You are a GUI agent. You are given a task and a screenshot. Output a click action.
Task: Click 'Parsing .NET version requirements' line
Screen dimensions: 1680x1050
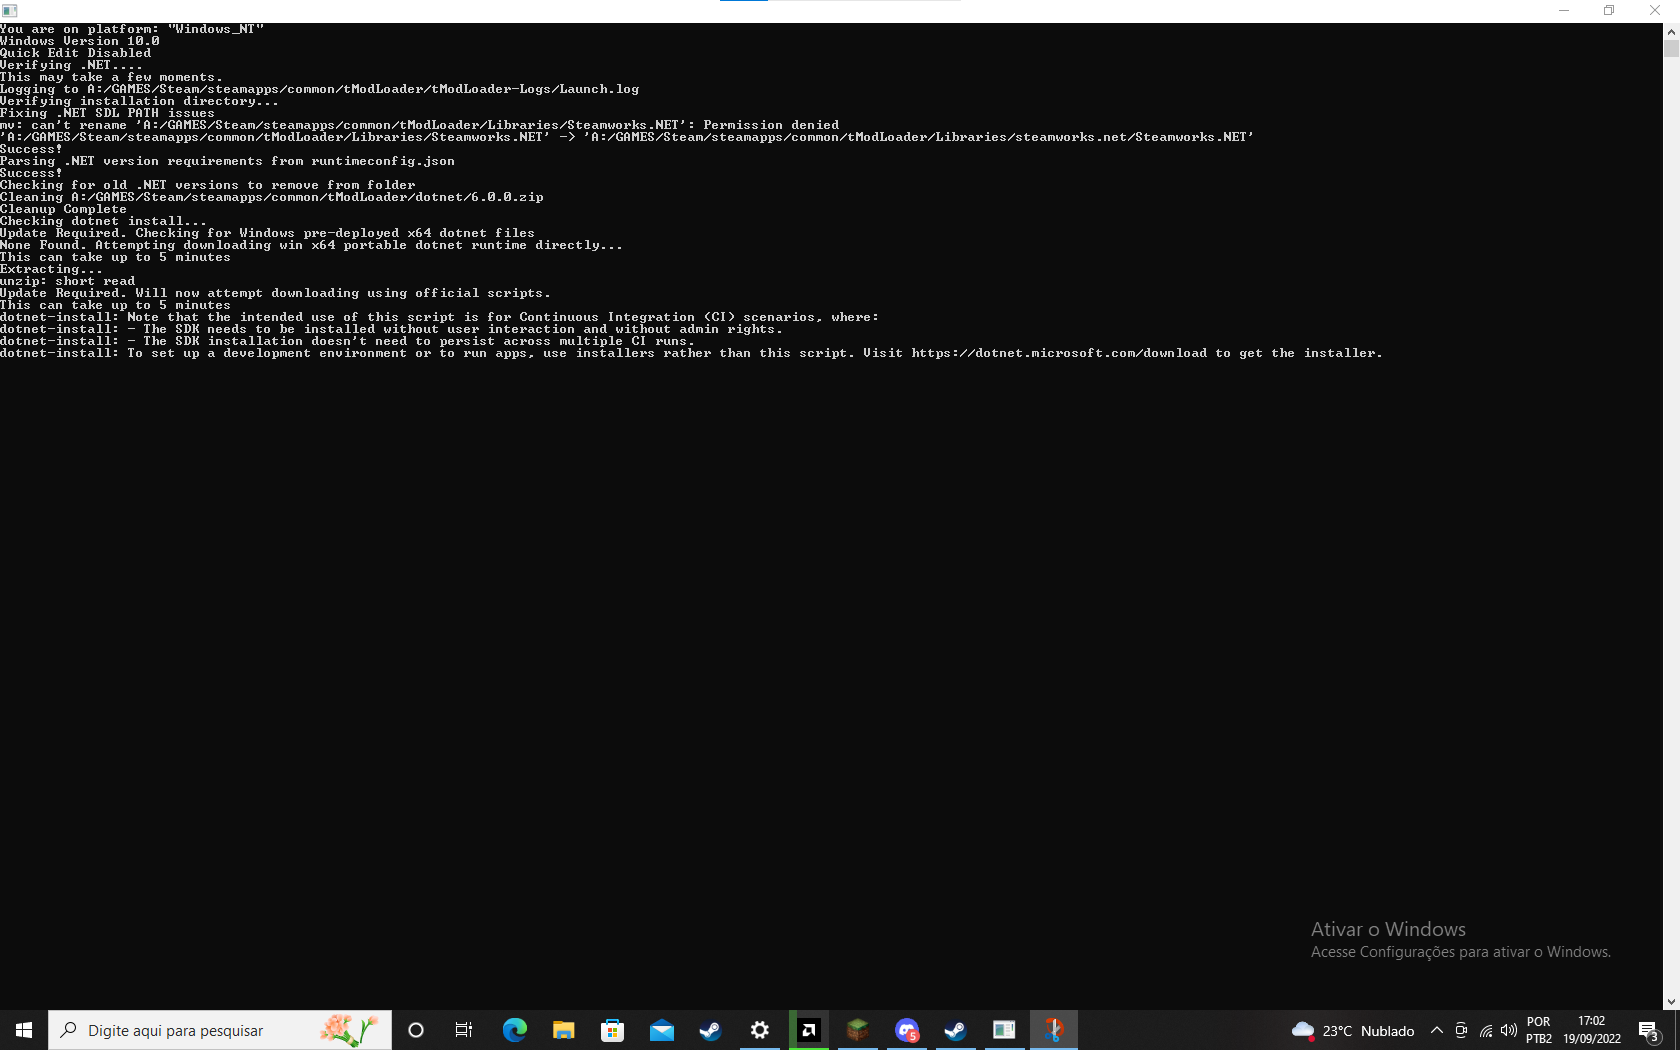coord(227,161)
